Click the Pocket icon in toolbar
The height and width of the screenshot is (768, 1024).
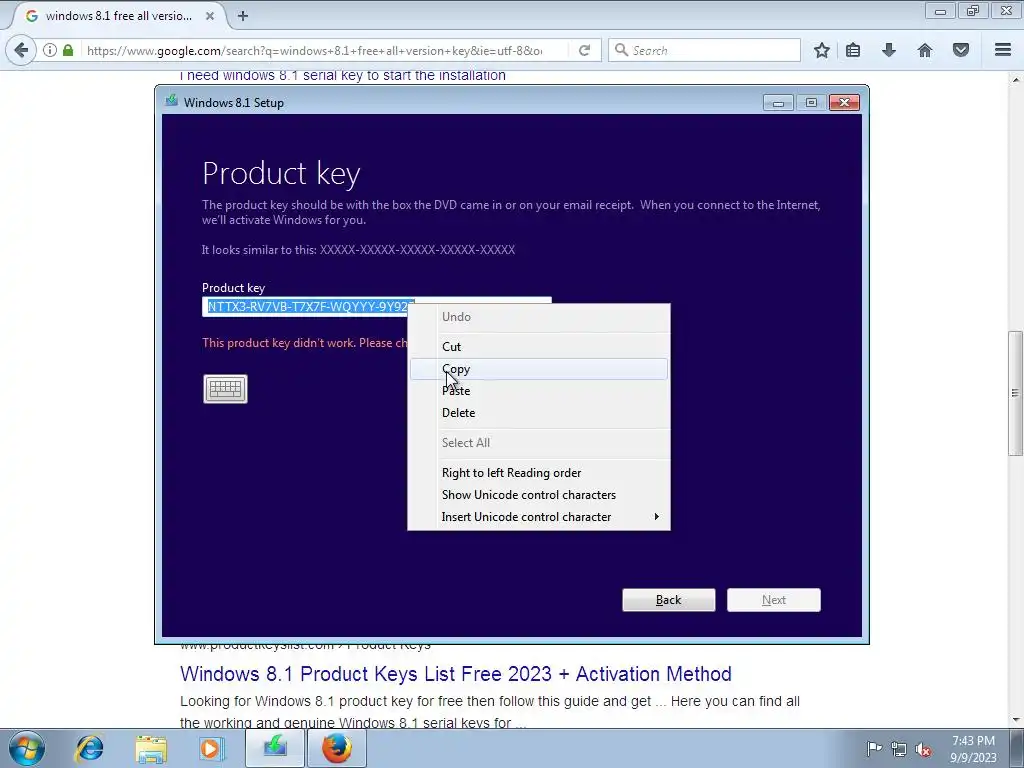click(x=961, y=50)
